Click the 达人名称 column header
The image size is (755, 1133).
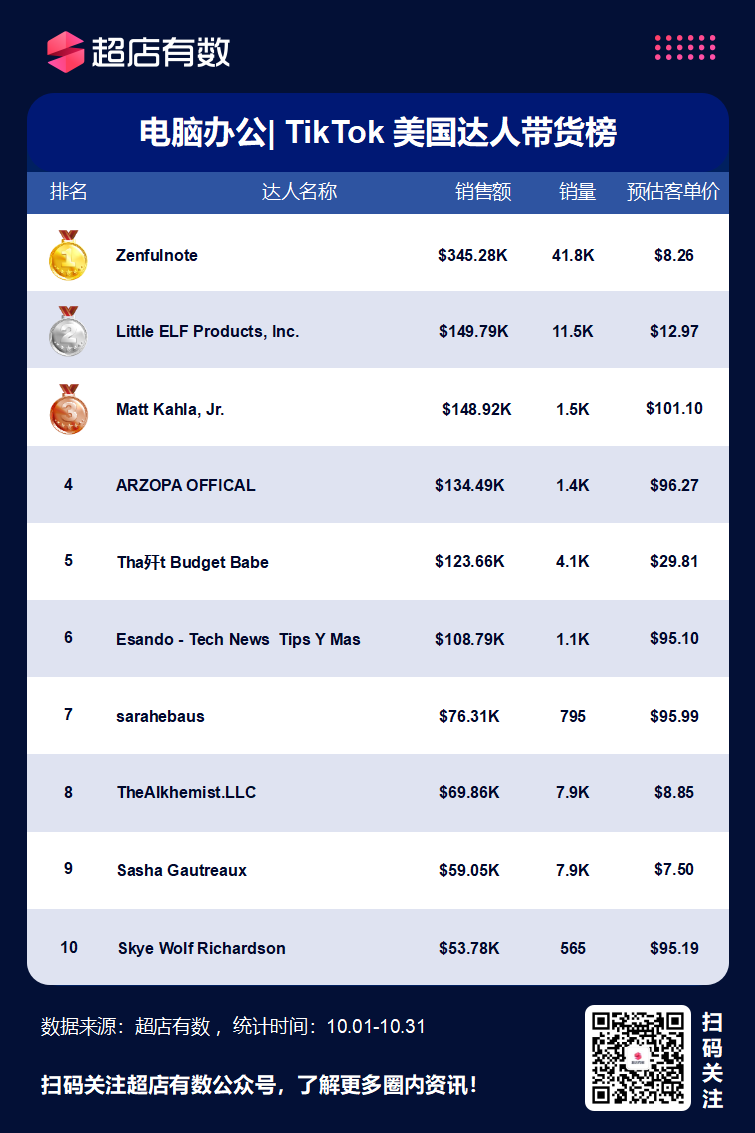tap(299, 191)
